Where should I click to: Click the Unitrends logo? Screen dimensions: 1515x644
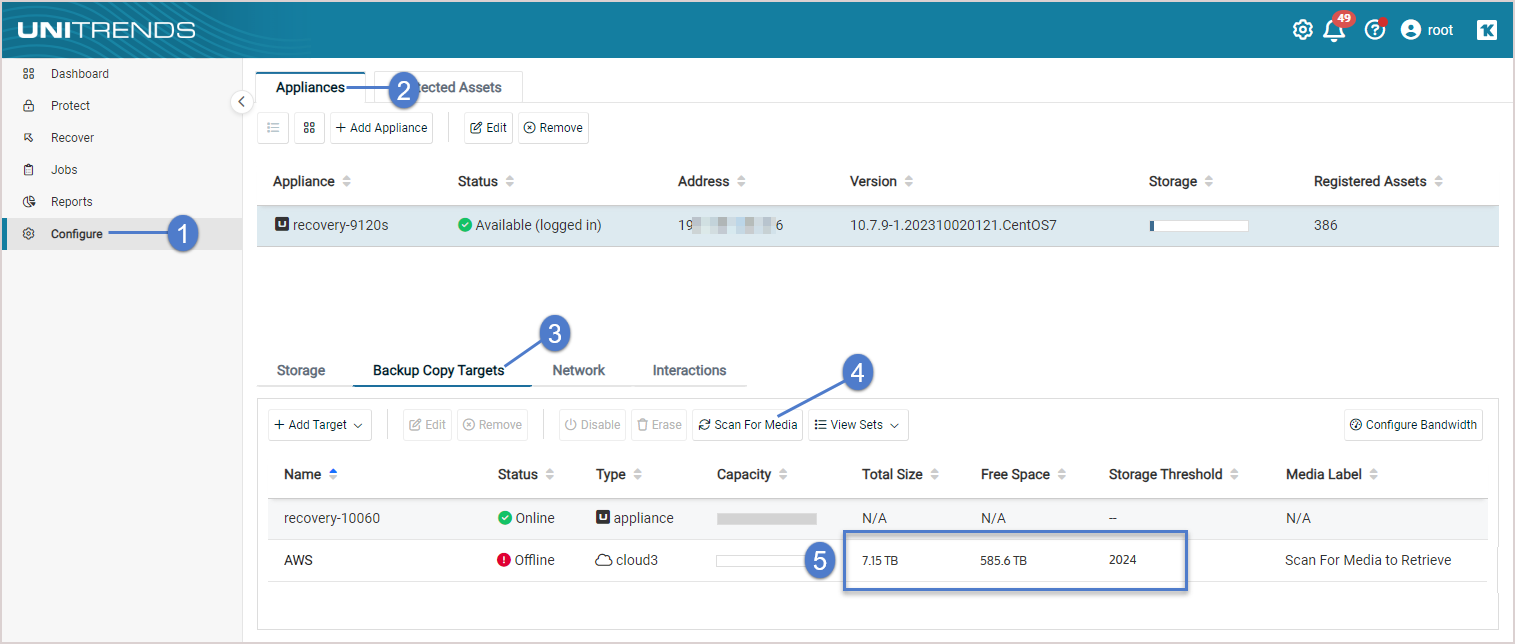coord(106,29)
